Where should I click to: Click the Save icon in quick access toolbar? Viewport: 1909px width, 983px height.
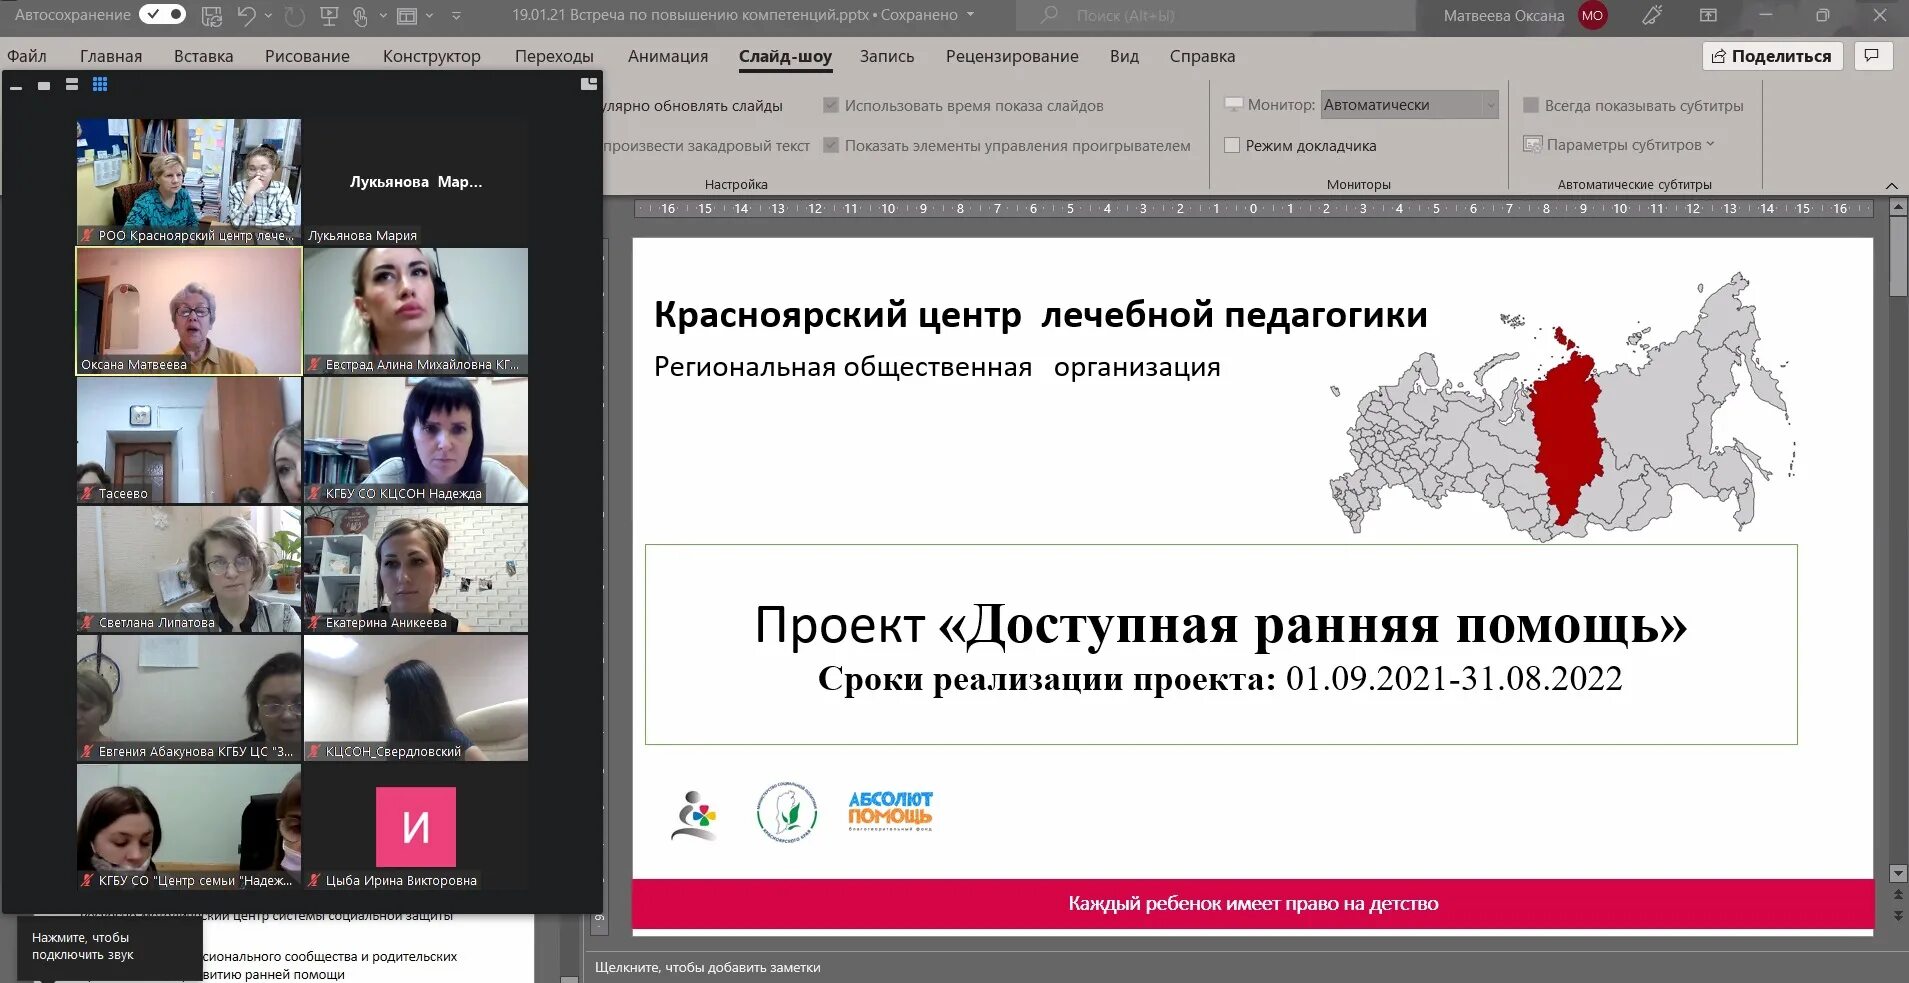pos(211,15)
